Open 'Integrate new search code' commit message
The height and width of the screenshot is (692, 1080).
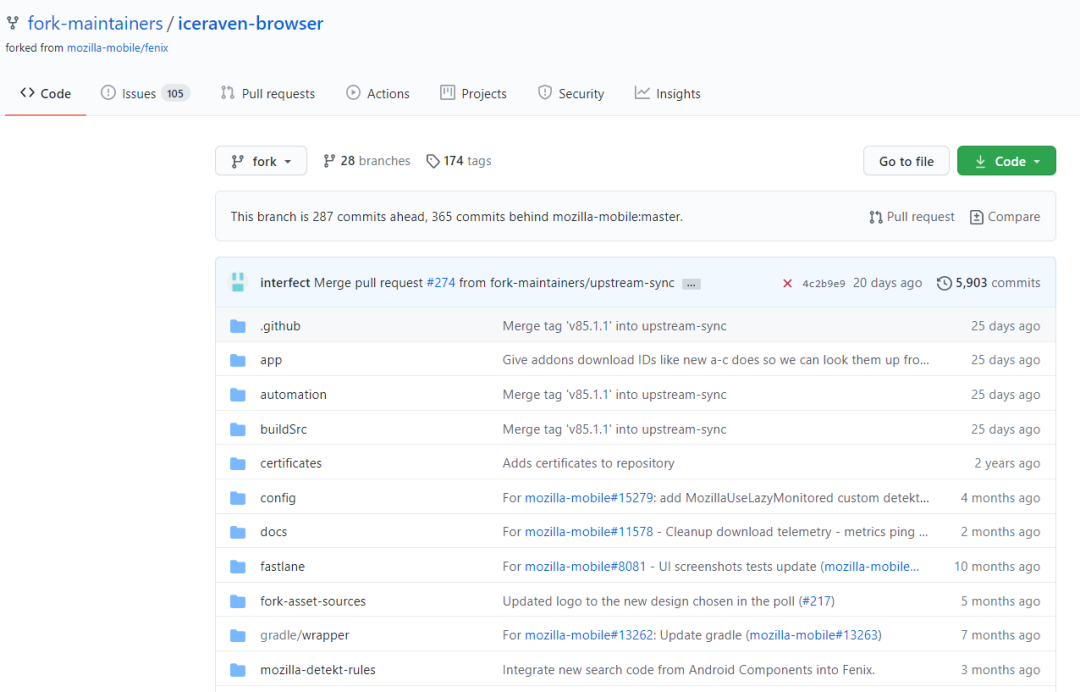[689, 670]
